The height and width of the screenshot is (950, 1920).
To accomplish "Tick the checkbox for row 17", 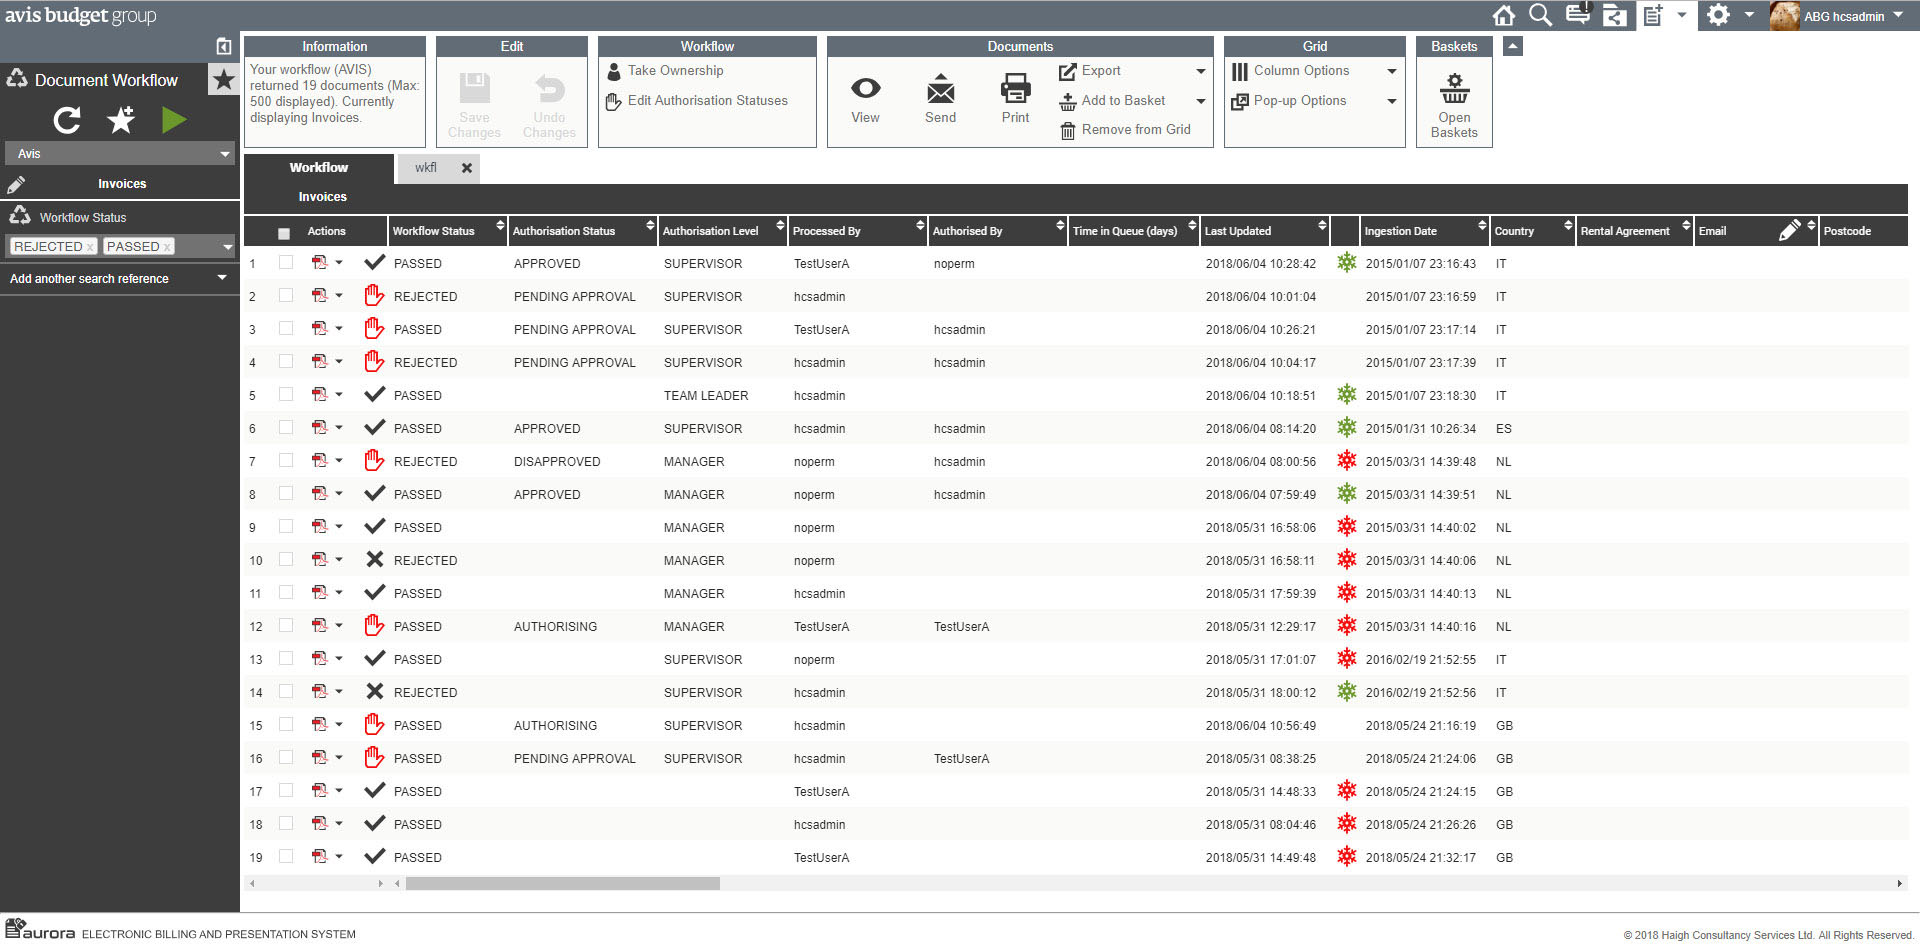I will pyautogui.click(x=286, y=790).
